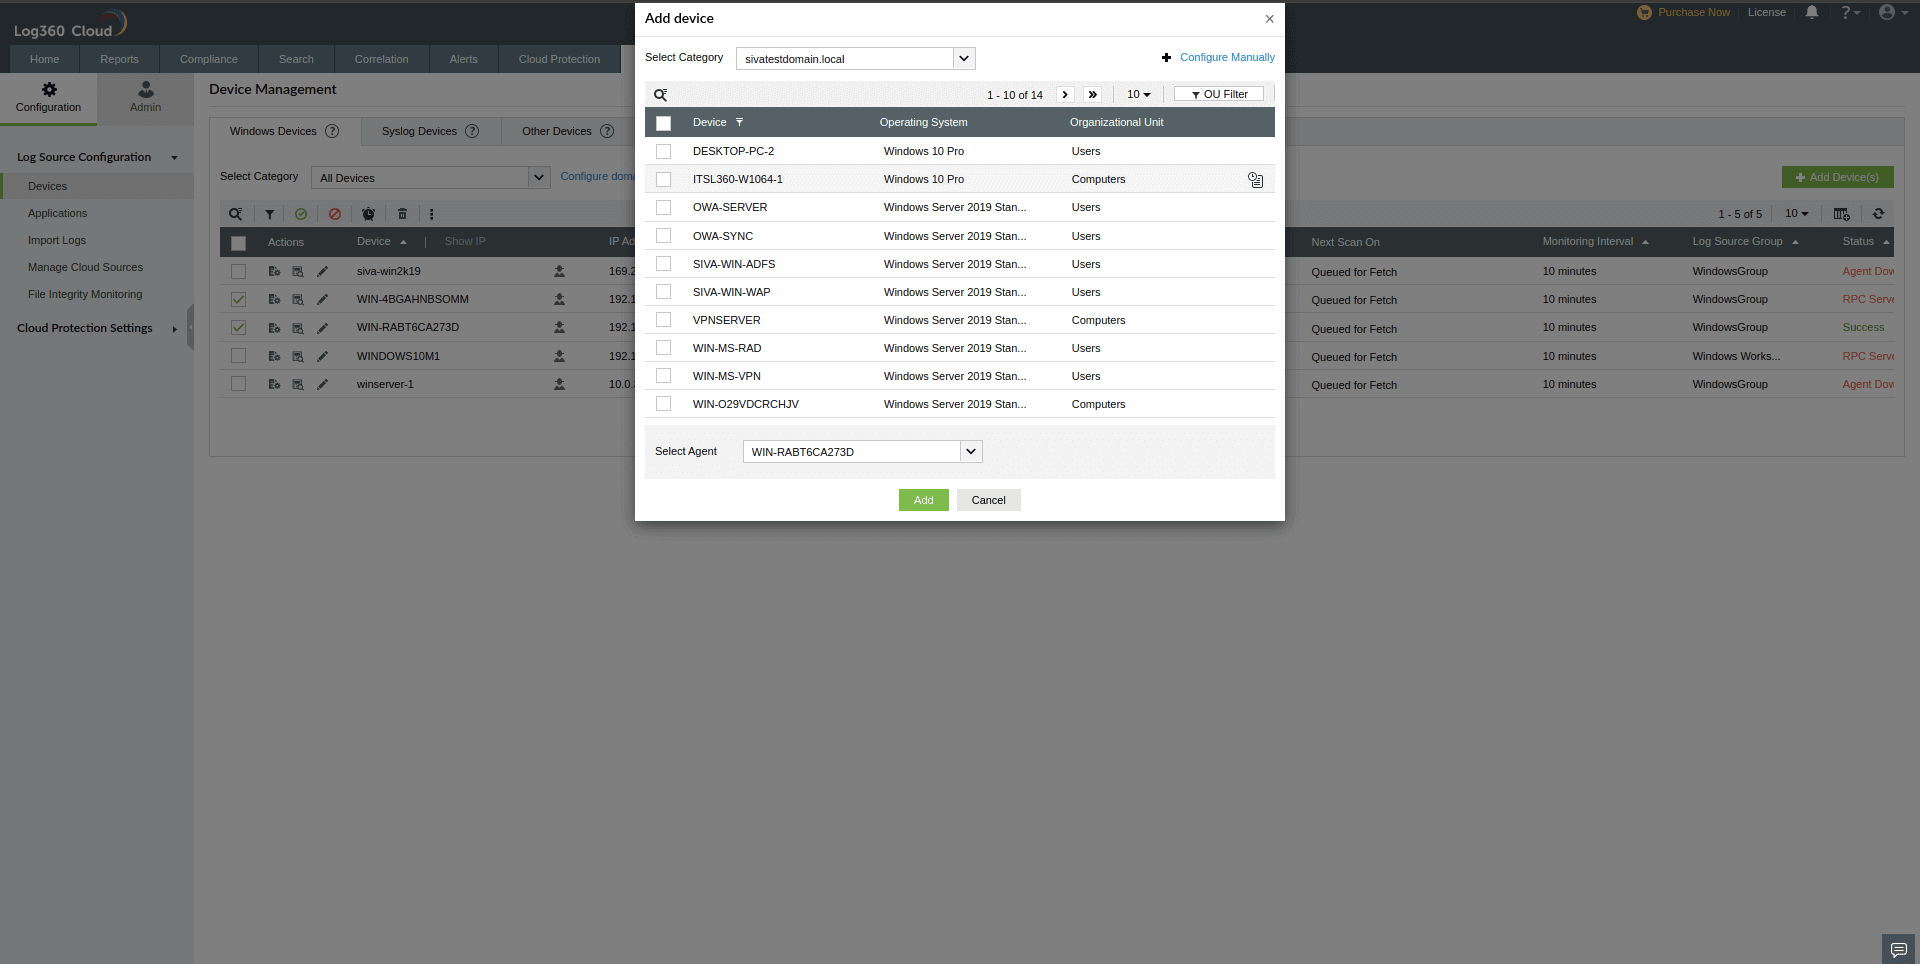Go to next page of domain devices
Viewport: 1920px width, 966px height.
(1065, 95)
